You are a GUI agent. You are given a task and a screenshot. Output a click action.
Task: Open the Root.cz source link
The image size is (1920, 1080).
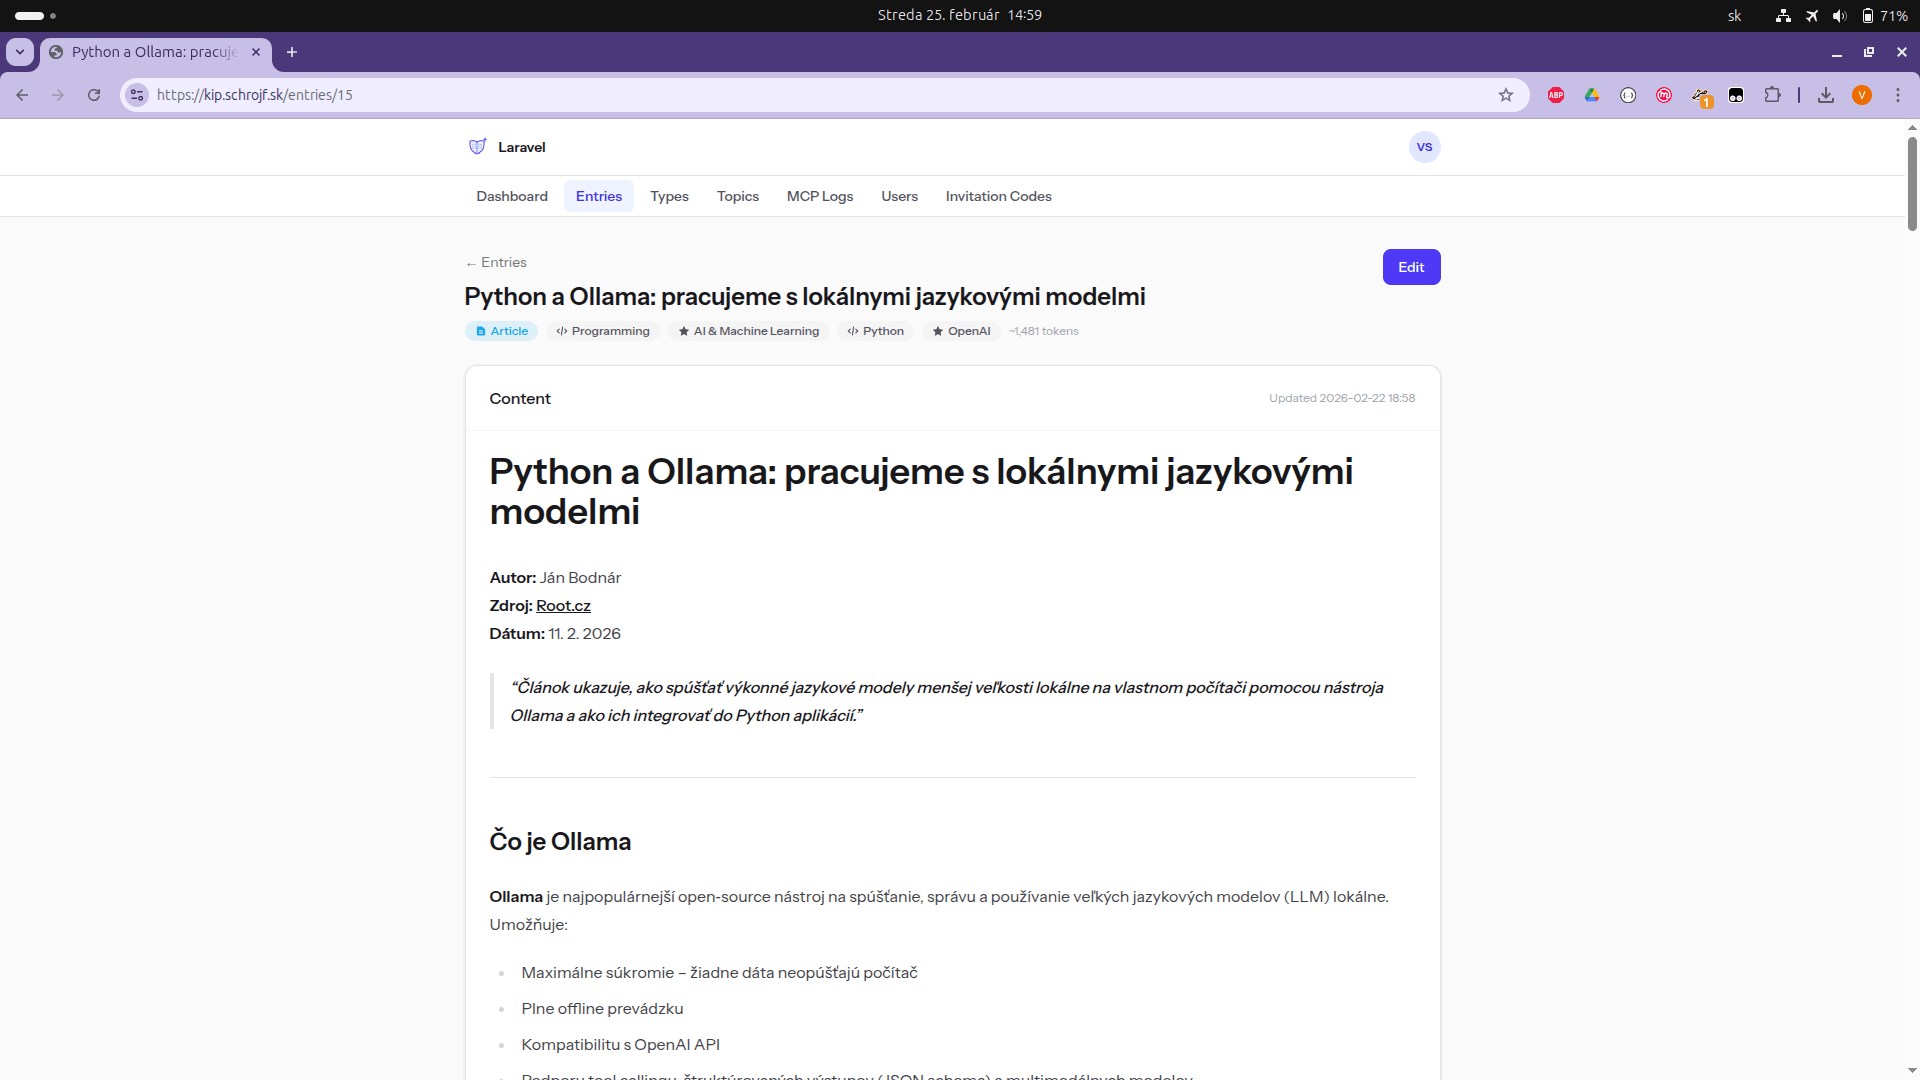[x=563, y=606]
